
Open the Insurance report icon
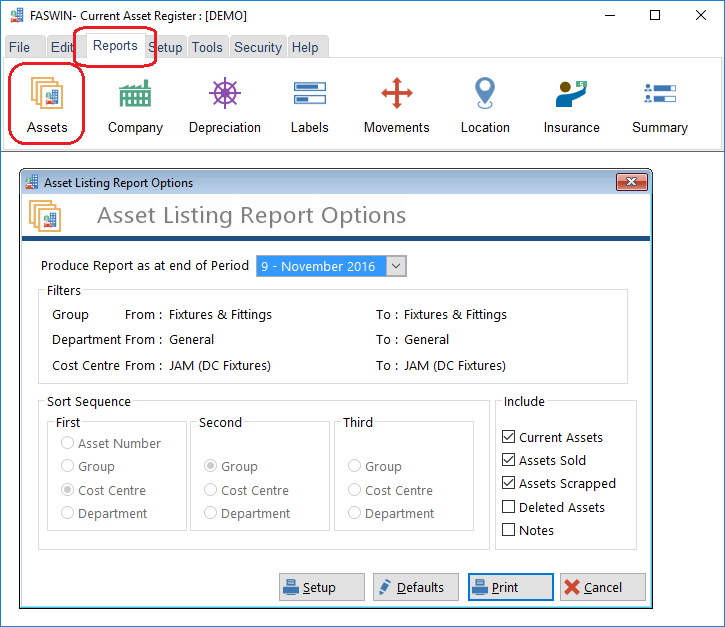pos(571,106)
